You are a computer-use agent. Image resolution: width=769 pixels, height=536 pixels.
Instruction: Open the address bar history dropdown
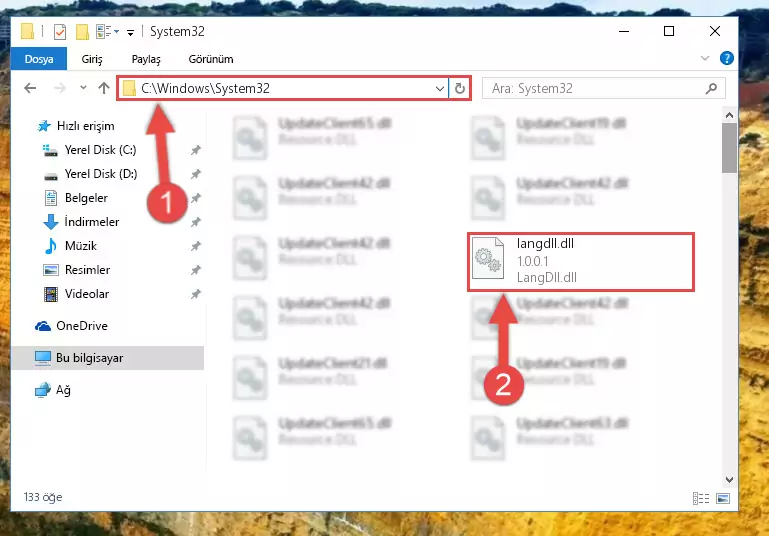[439, 89]
